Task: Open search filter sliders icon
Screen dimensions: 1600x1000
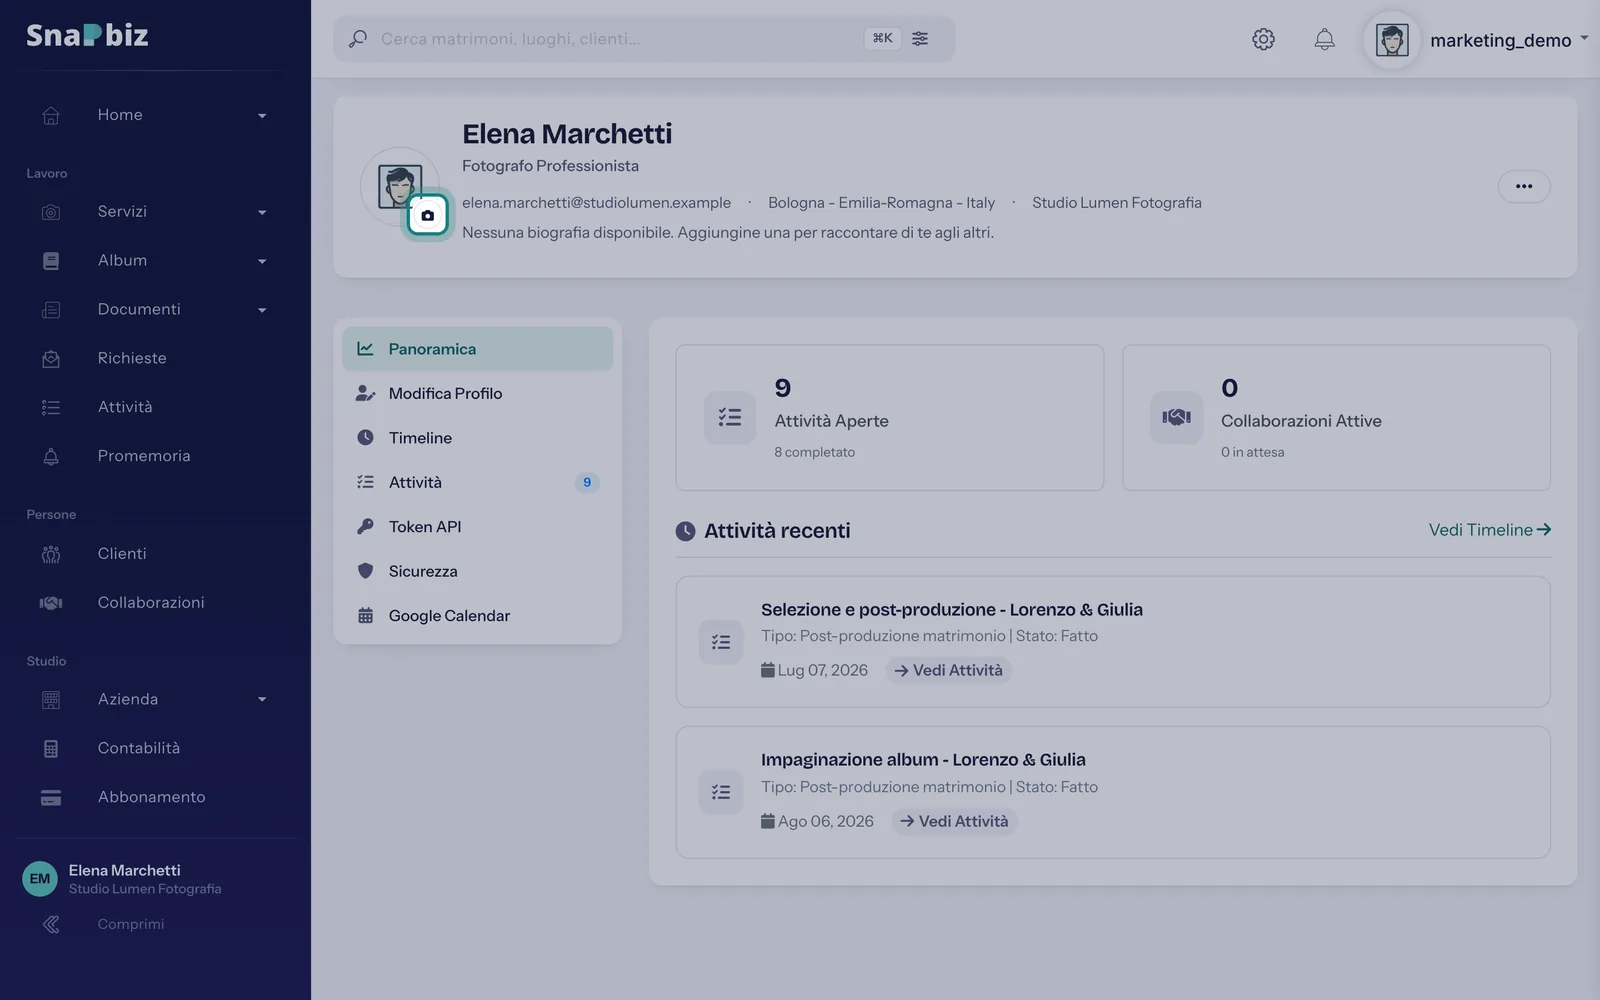Action: pyautogui.click(x=920, y=39)
